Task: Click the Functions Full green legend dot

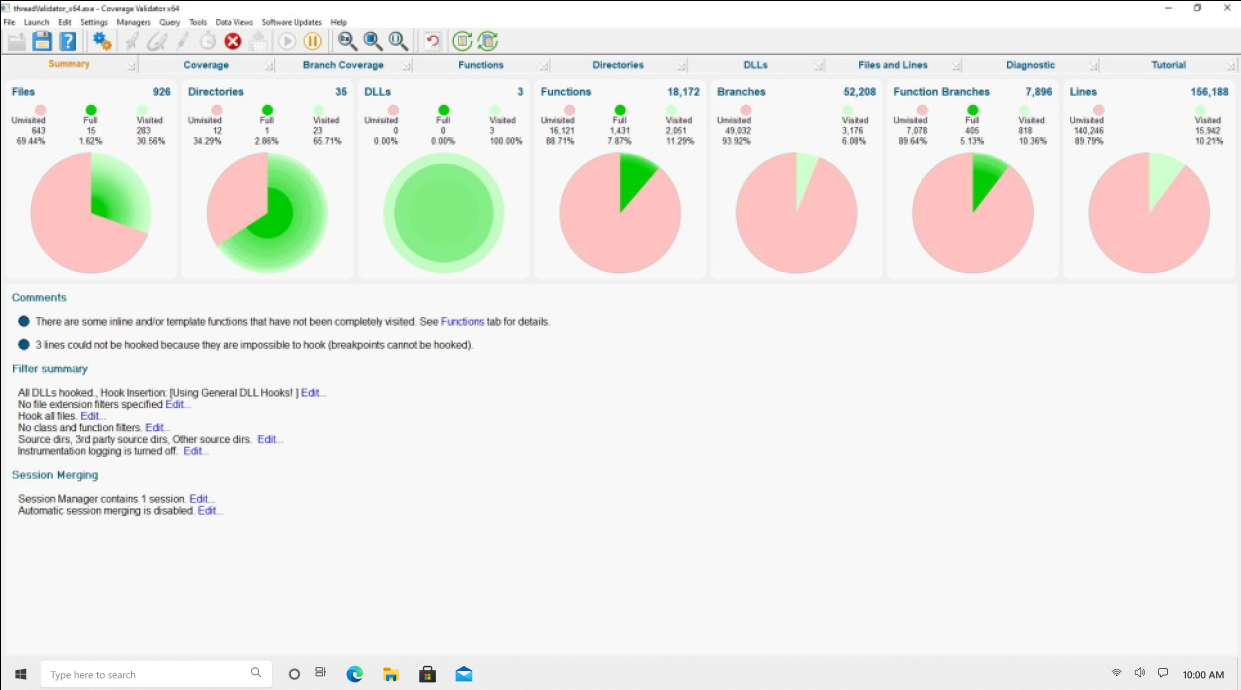Action: [620, 110]
